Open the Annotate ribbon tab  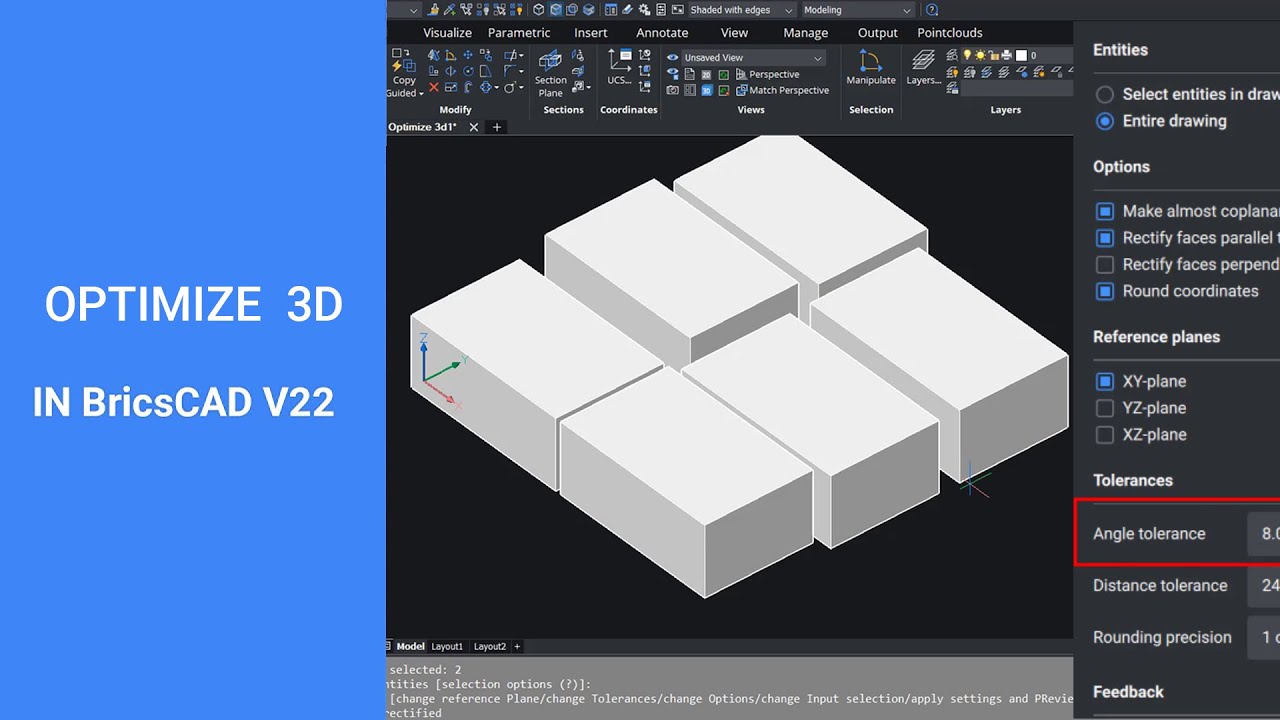662,33
